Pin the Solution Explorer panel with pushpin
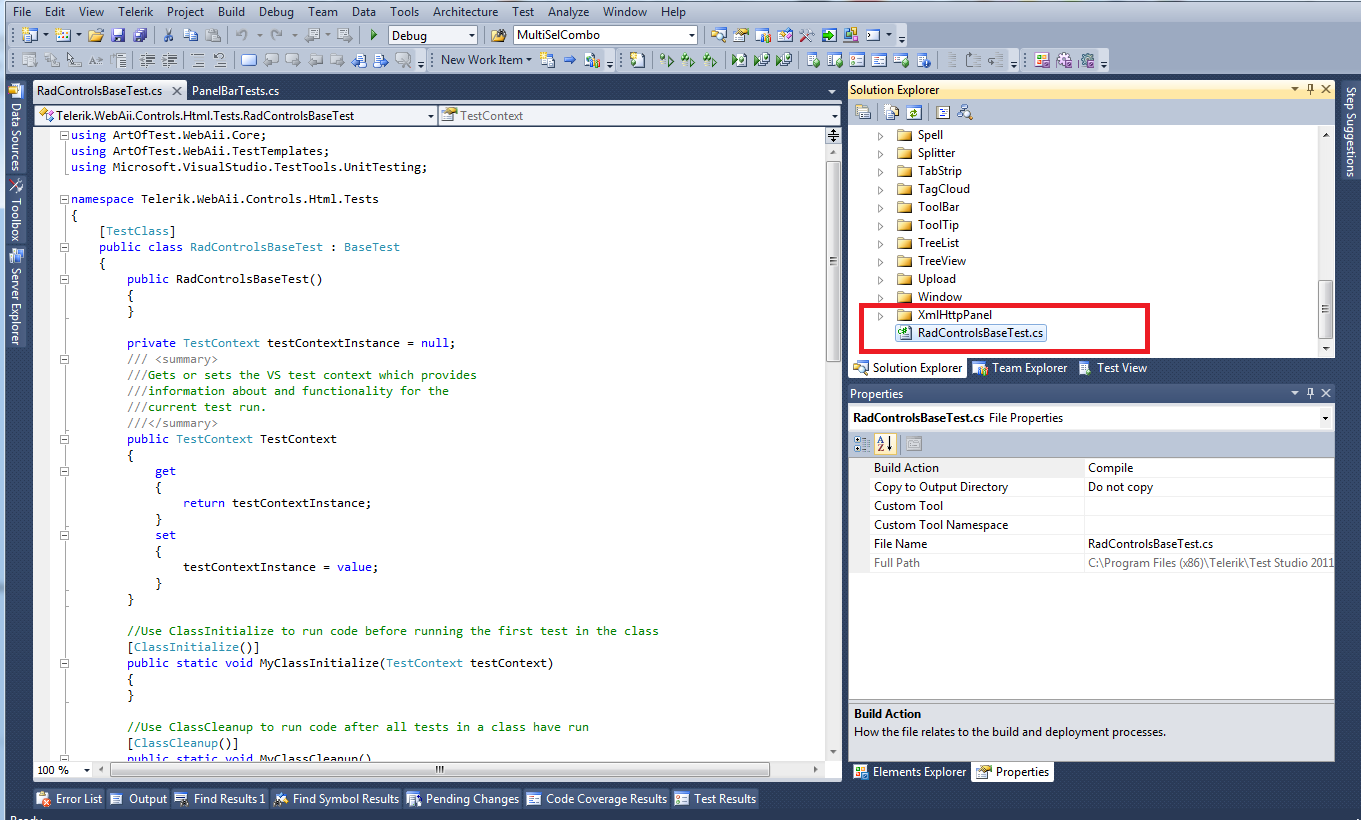This screenshot has width=1361, height=820. point(1310,90)
